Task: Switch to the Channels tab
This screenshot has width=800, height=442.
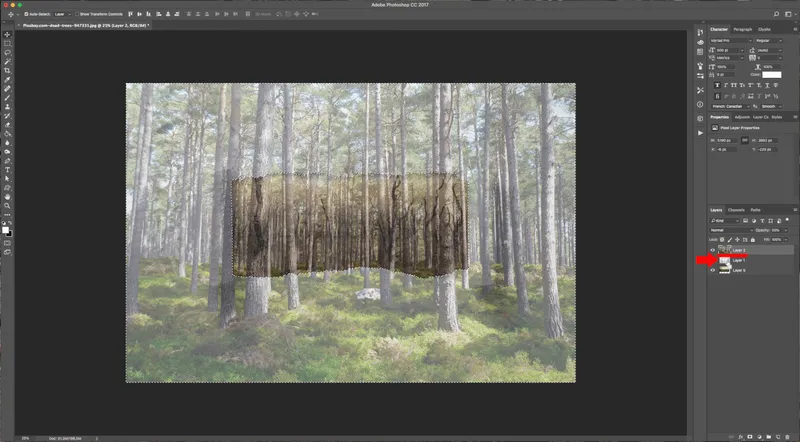Action: tap(736, 210)
